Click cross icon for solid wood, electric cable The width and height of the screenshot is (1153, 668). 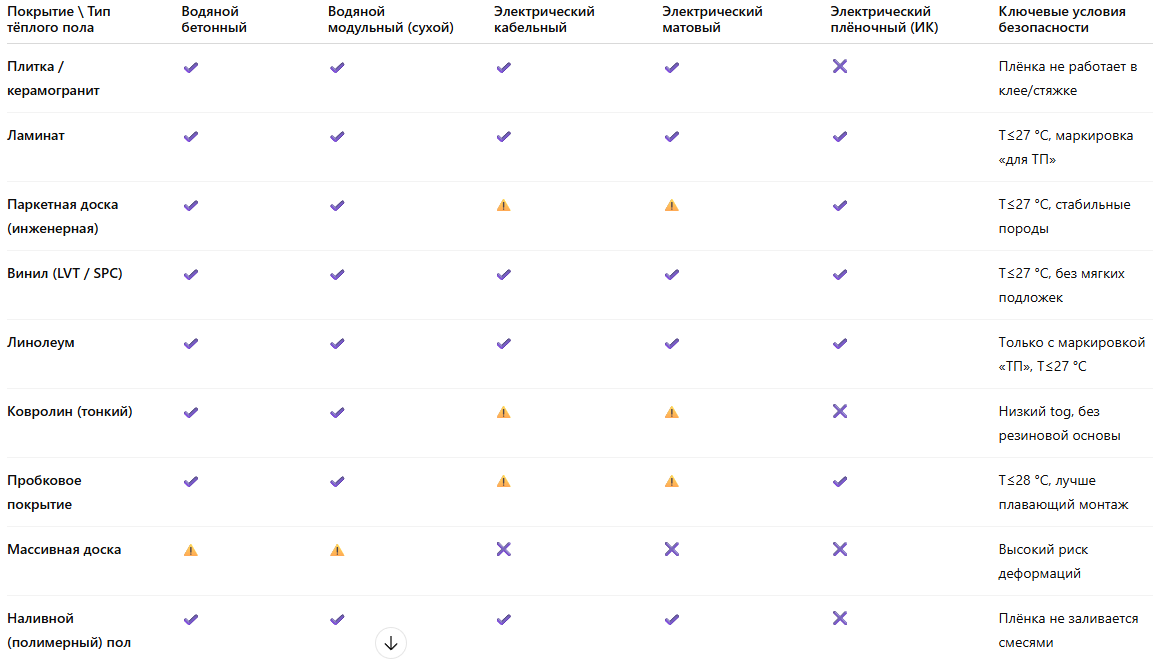[503, 550]
